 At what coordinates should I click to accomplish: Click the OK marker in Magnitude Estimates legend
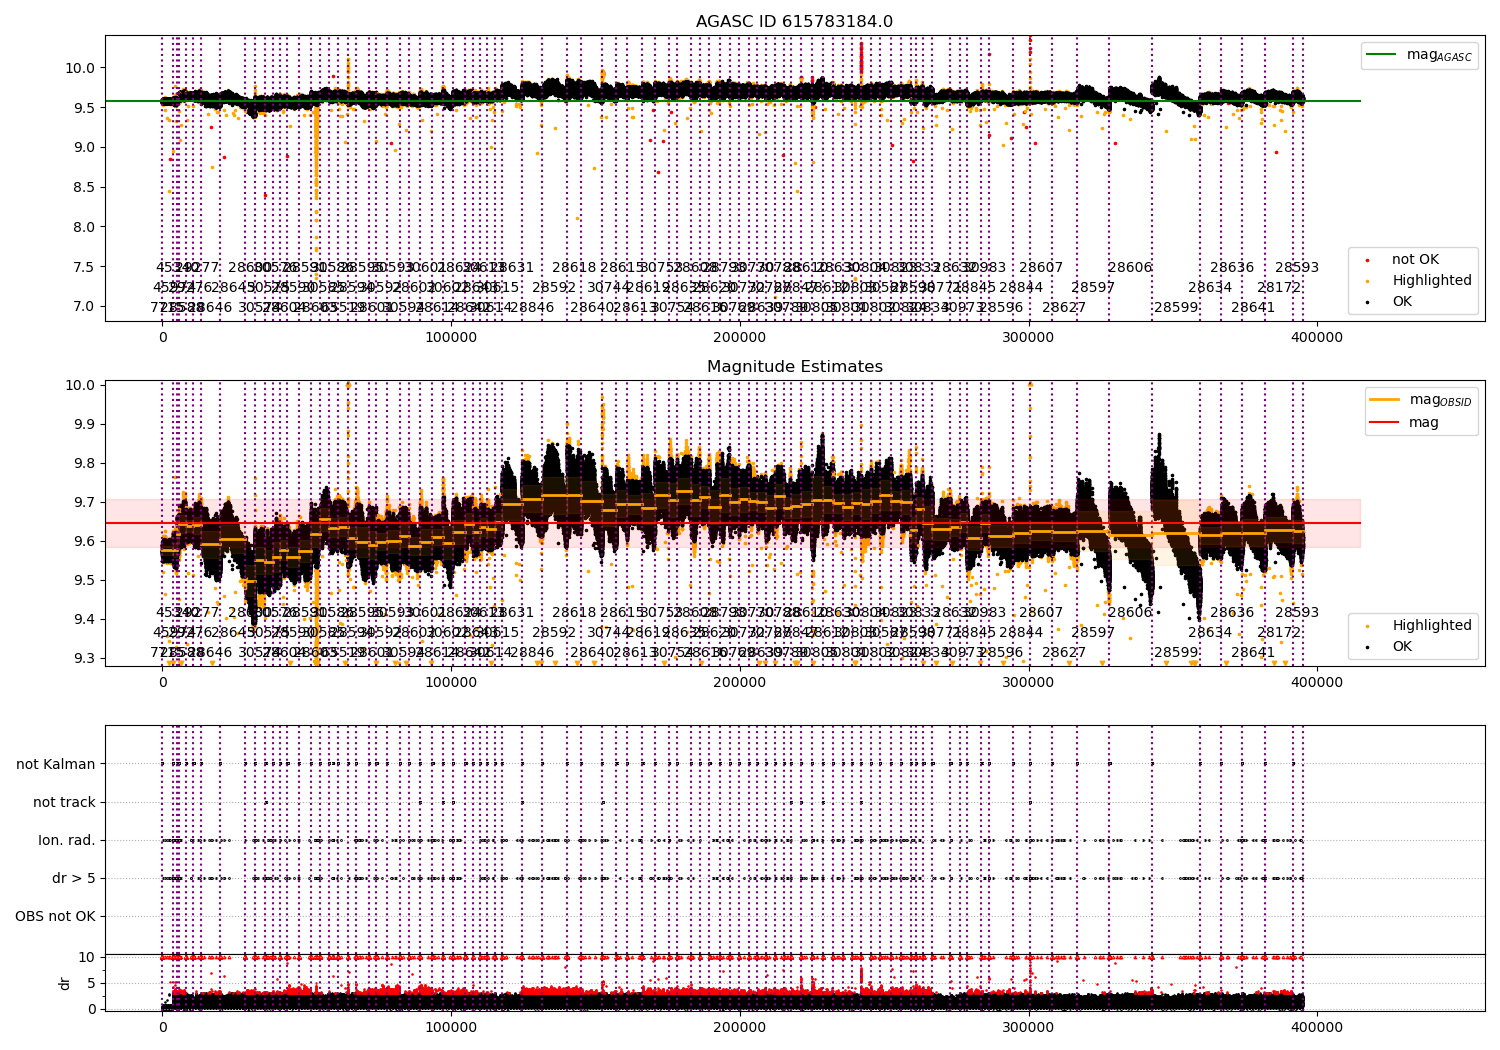[1367, 647]
